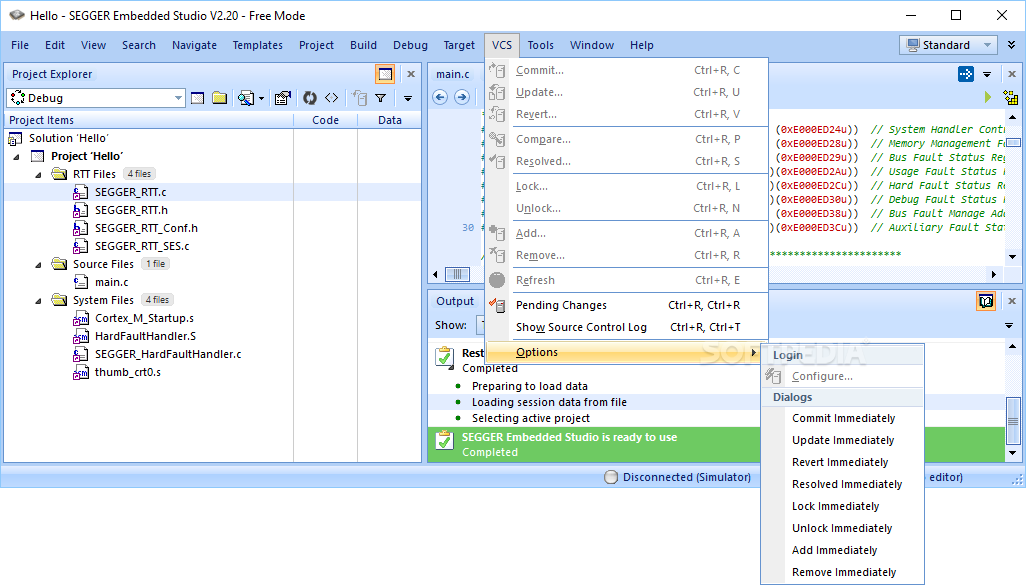Screen dimensions: 1026x585
Task: Click the green check clipboard icon in ready row
Action: click(445, 440)
